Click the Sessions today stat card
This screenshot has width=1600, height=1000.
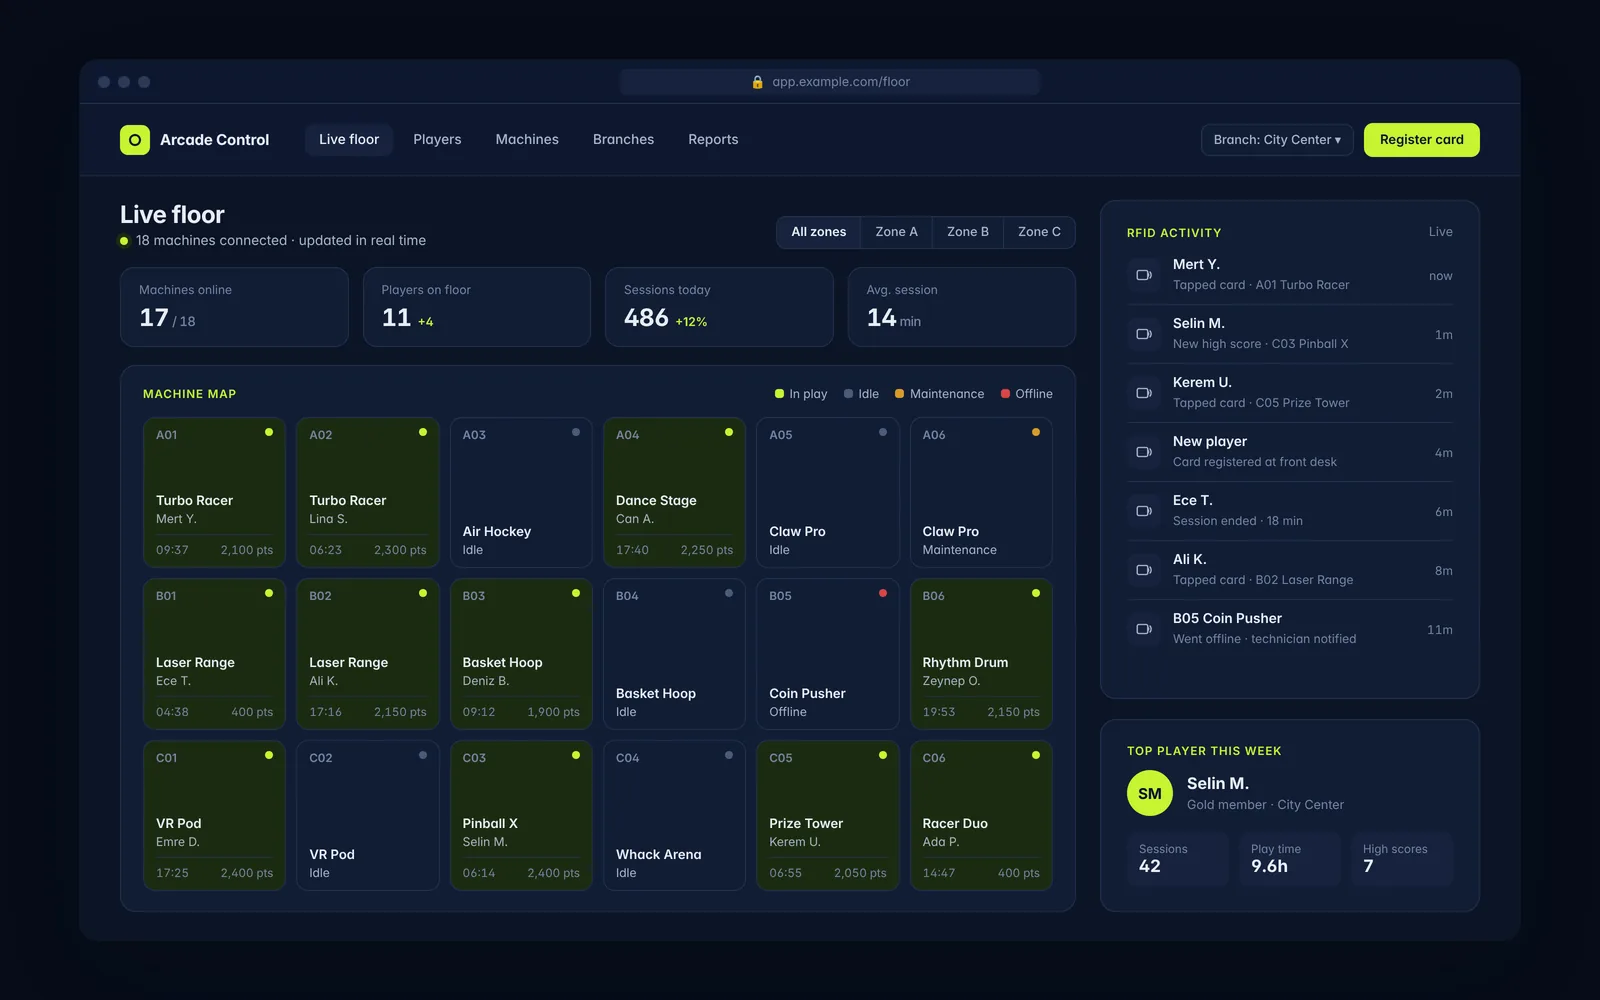719,307
